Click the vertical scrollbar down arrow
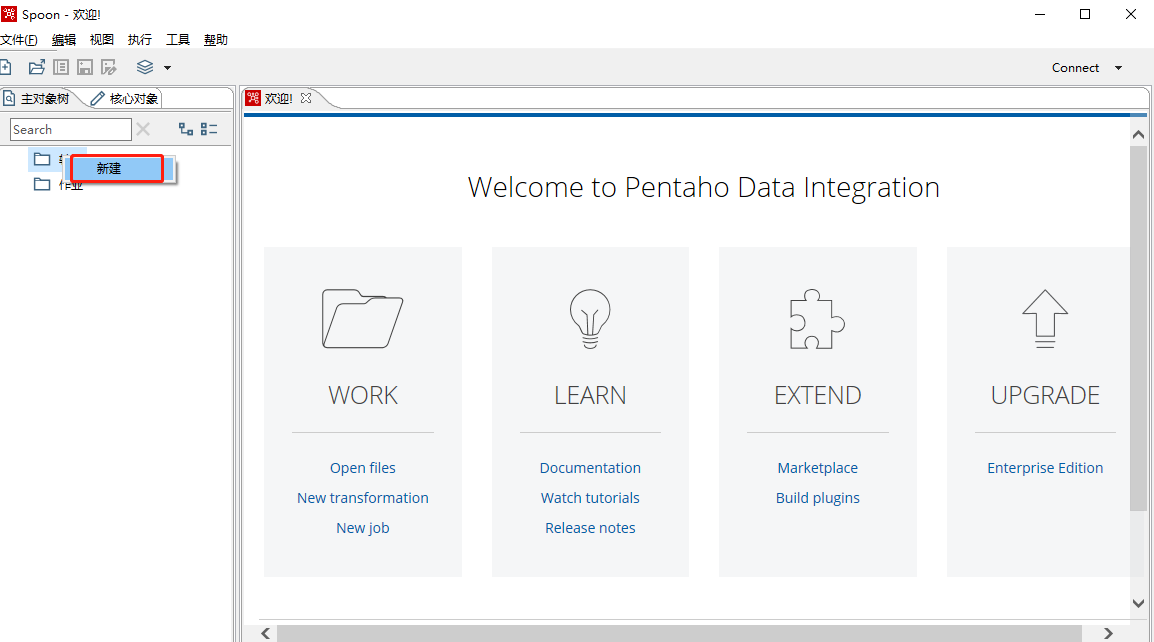The image size is (1154, 642). point(1139,603)
